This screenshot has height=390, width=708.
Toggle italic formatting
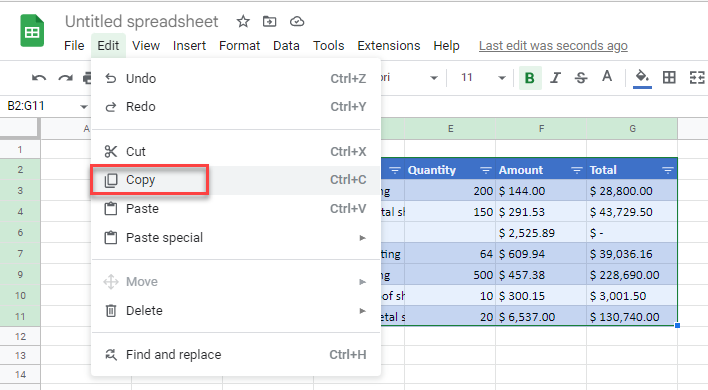click(555, 78)
